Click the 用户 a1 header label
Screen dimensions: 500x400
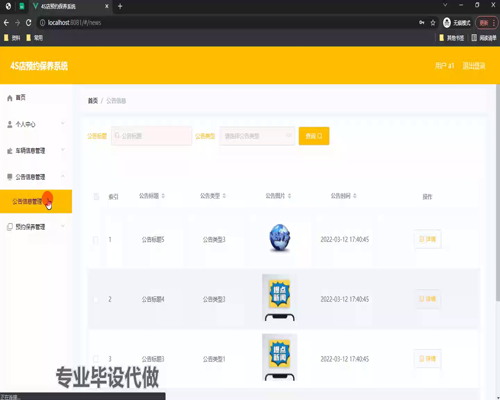pos(444,66)
